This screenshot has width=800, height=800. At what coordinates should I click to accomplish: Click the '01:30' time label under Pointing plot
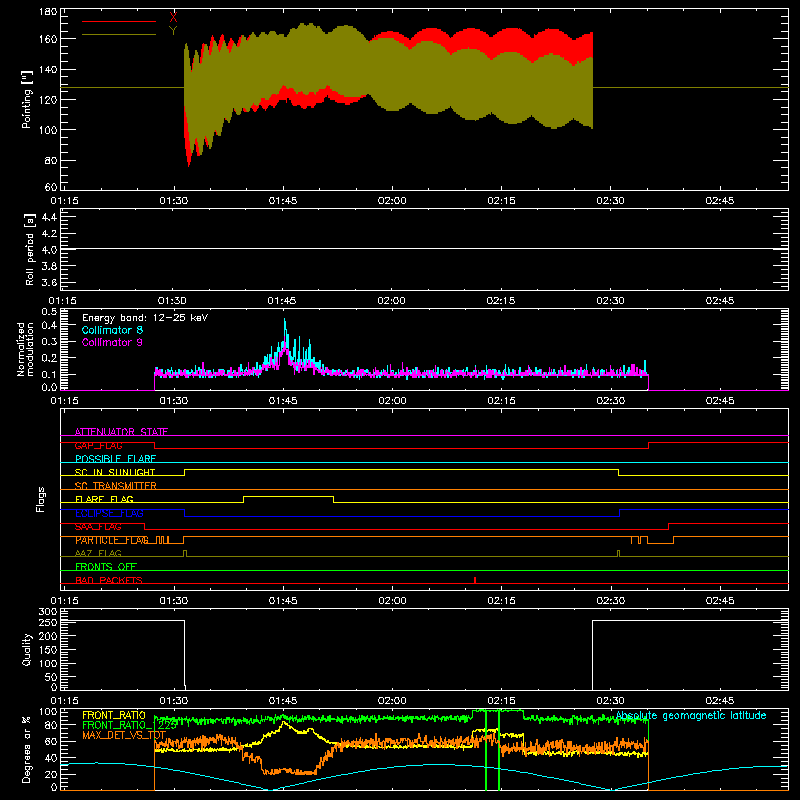173,201
